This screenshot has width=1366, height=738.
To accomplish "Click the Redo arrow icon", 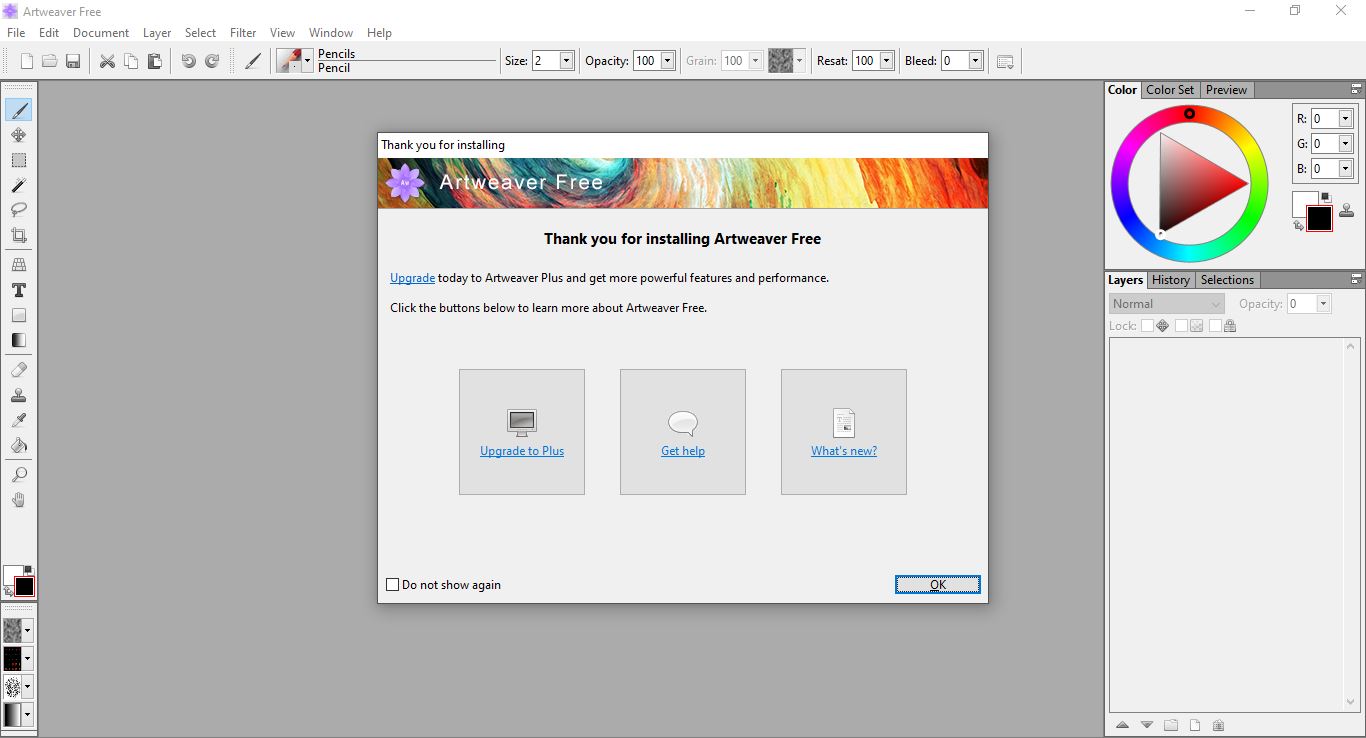I will point(212,61).
